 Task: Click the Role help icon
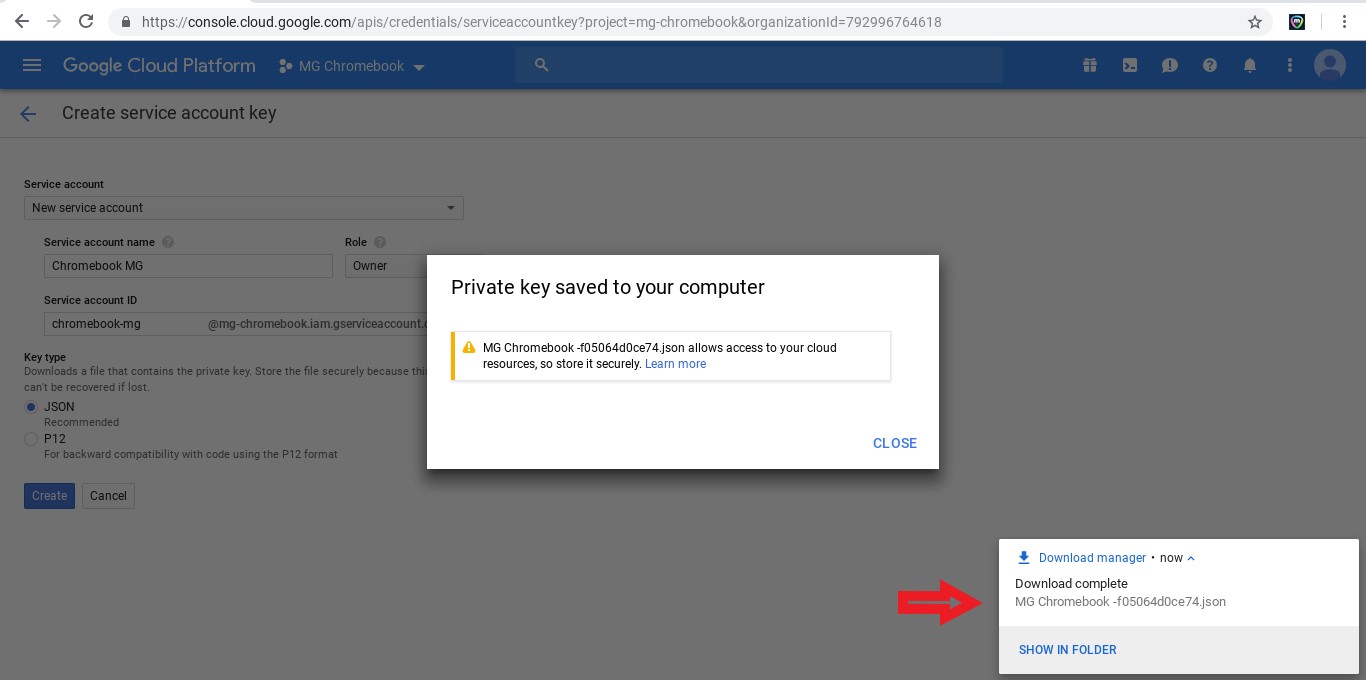click(380, 242)
